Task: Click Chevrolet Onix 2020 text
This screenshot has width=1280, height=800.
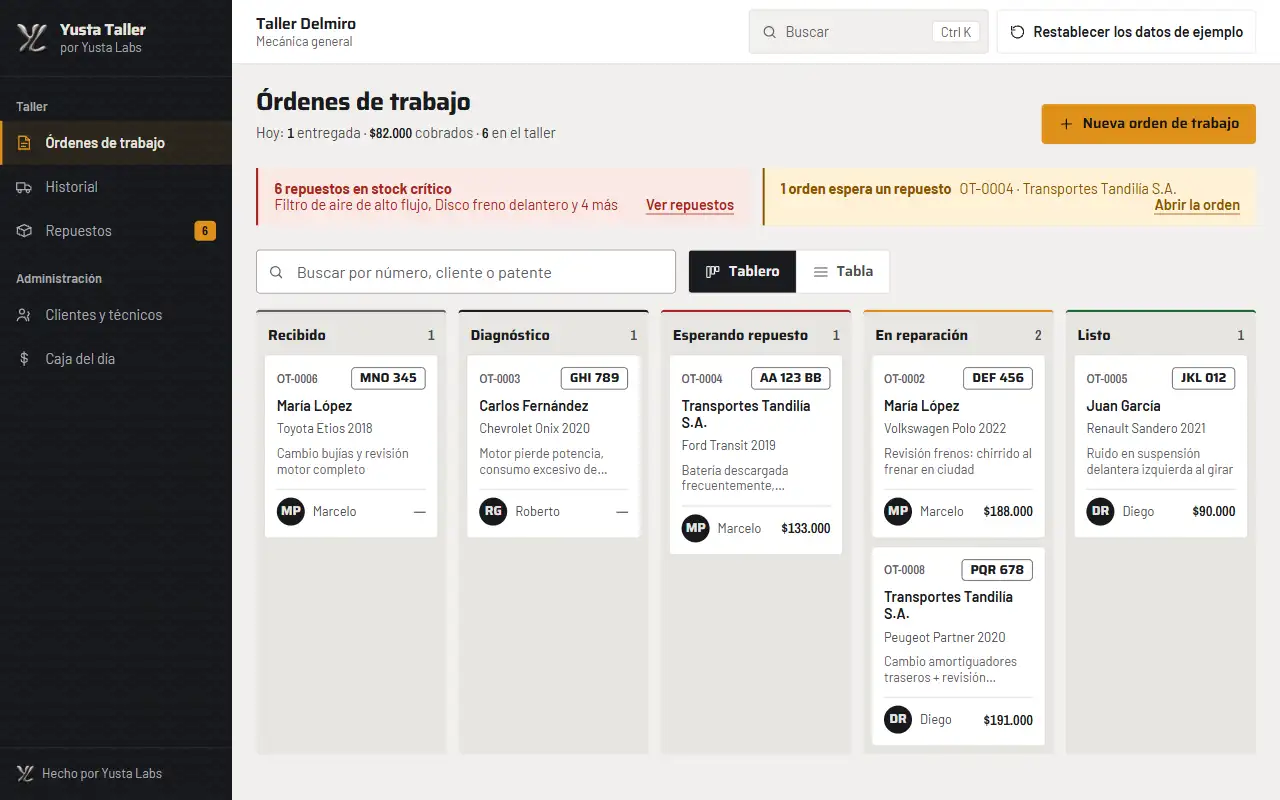Action: coord(535,428)
